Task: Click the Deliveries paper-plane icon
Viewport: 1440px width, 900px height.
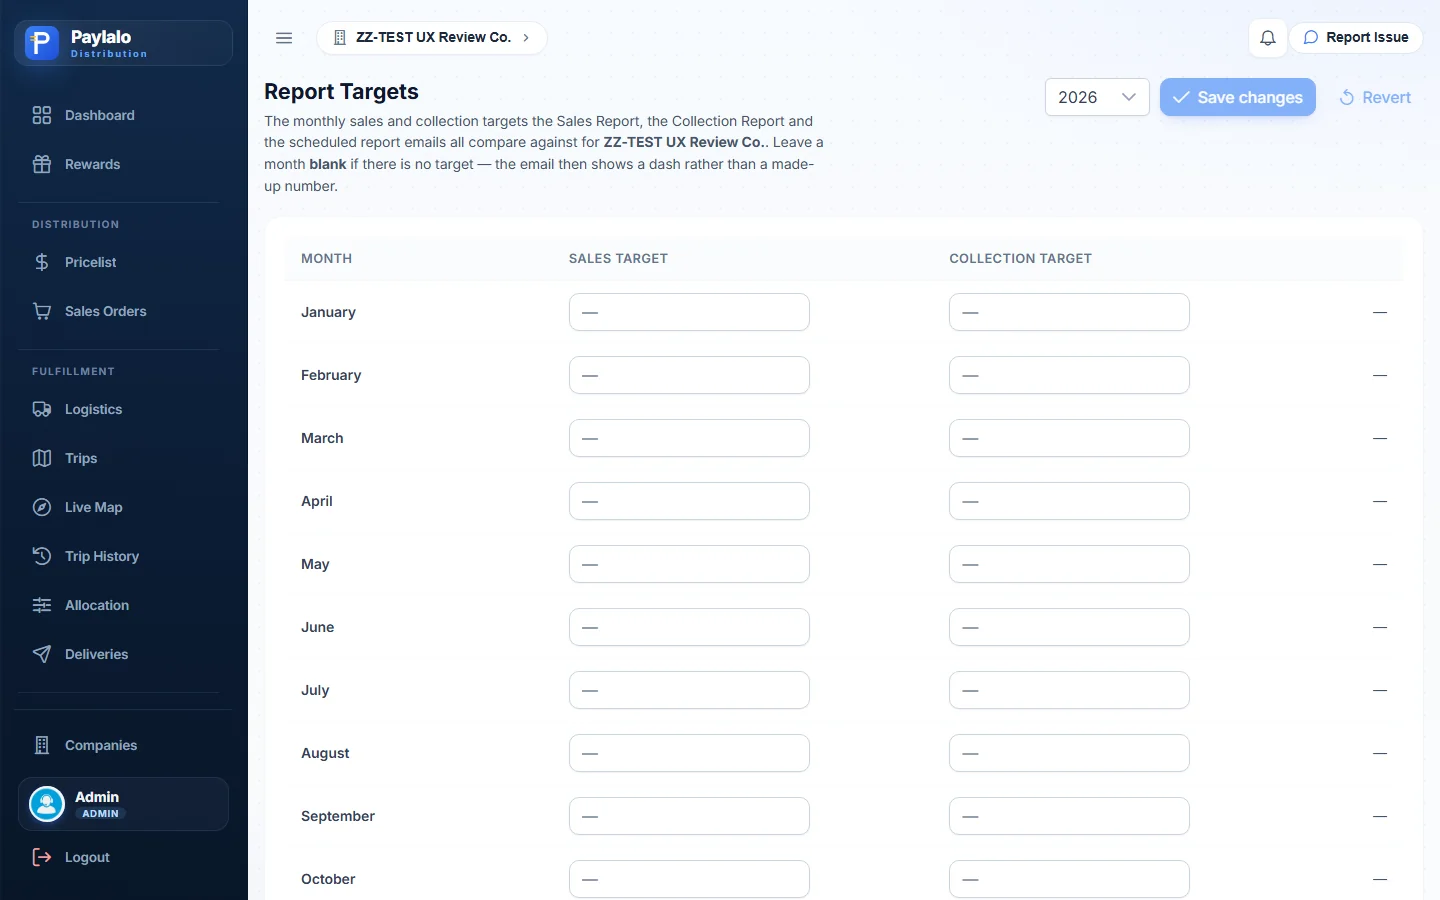Action: (x=42, y=654)
